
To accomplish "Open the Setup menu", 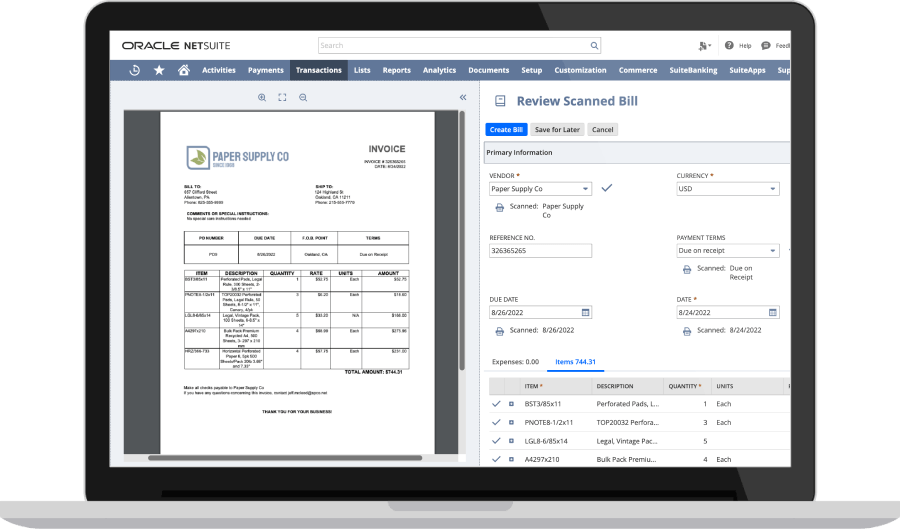I will click(x=532, y=70).
